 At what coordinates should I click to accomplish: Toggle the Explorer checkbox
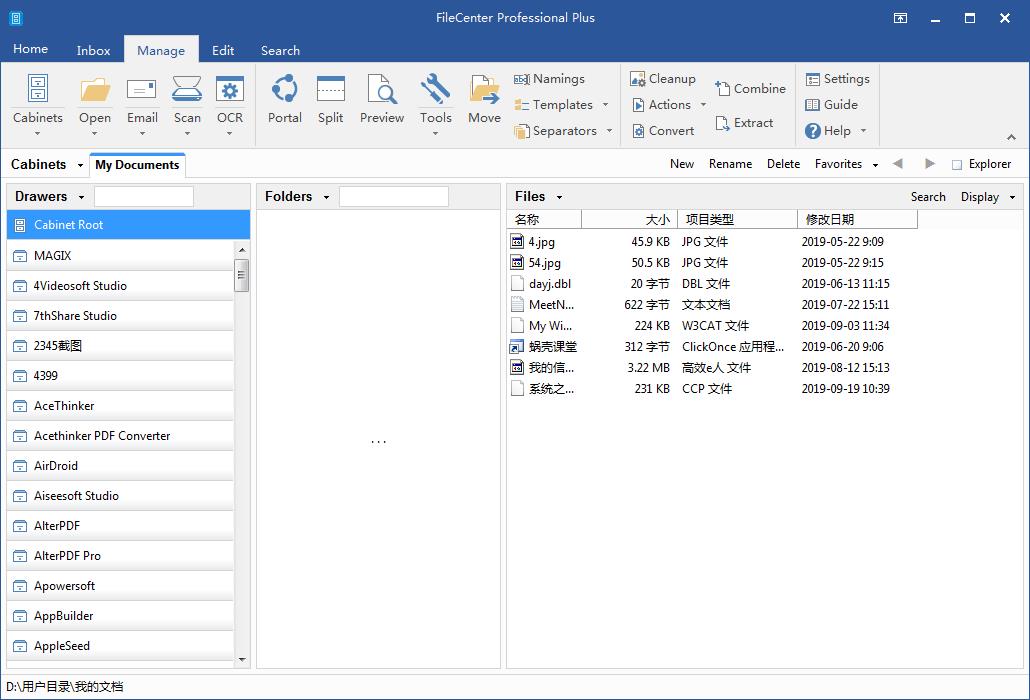tap(957, 165)
